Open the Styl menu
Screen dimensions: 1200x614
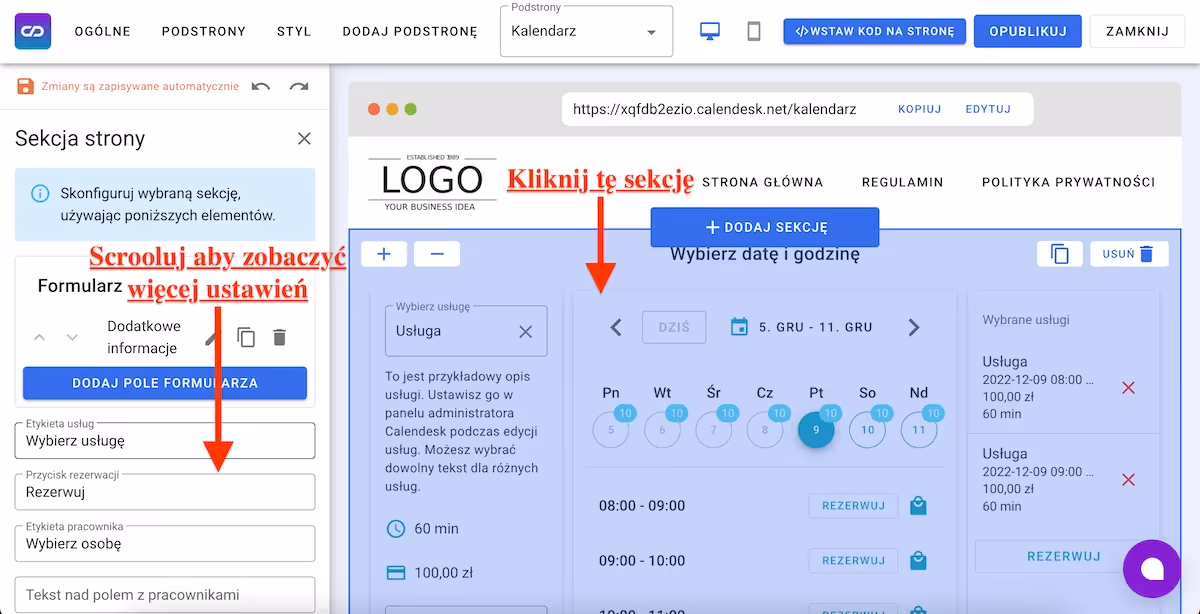pos(294,31)
